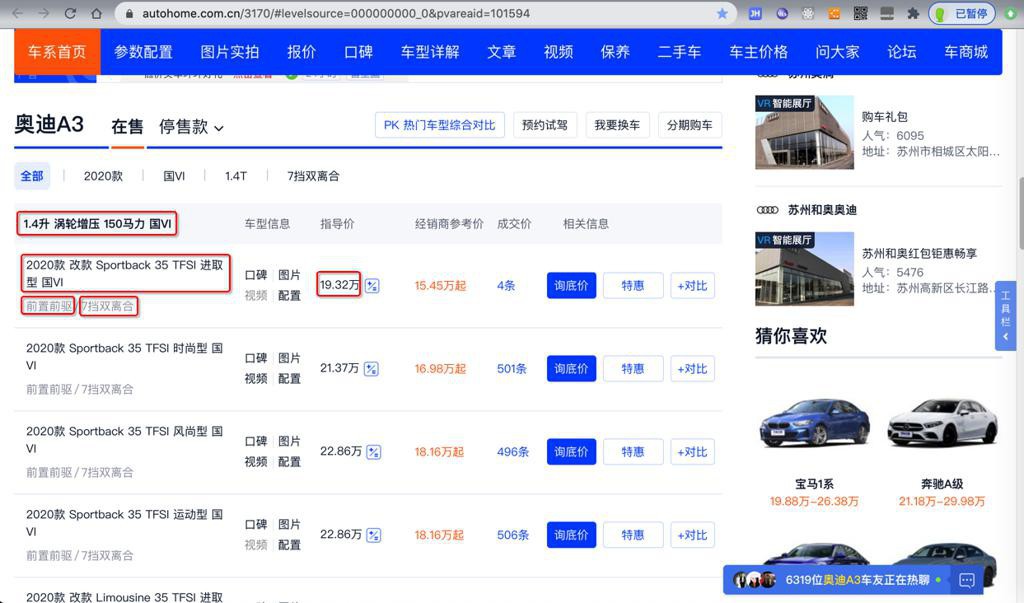The width and height of the screenshot is (1024, 603).
Task: Click the browser home icon
Action: (x=97, y=13)
